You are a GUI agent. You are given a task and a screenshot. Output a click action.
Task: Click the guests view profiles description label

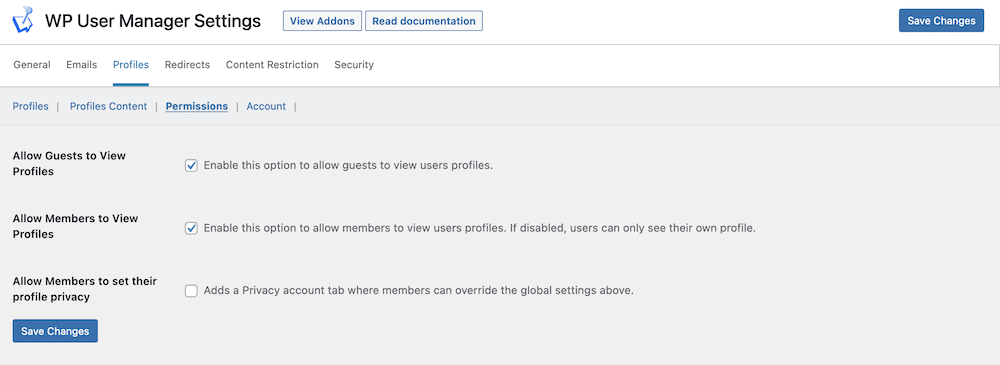click(x=349, y=165)
